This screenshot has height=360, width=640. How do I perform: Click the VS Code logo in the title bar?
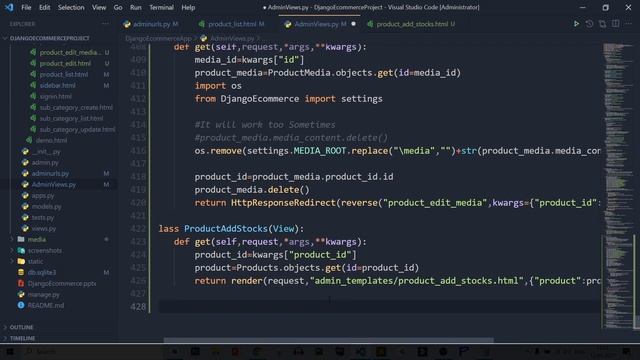[x=9, y=7]
